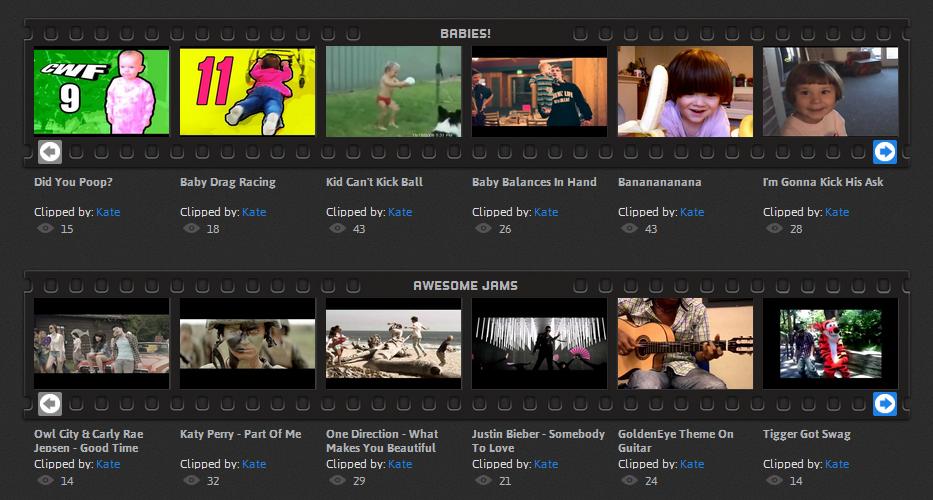Click the eye views icon under Bananananana
This screenshot has width=933, height=500.
click(x=629, y=229)
